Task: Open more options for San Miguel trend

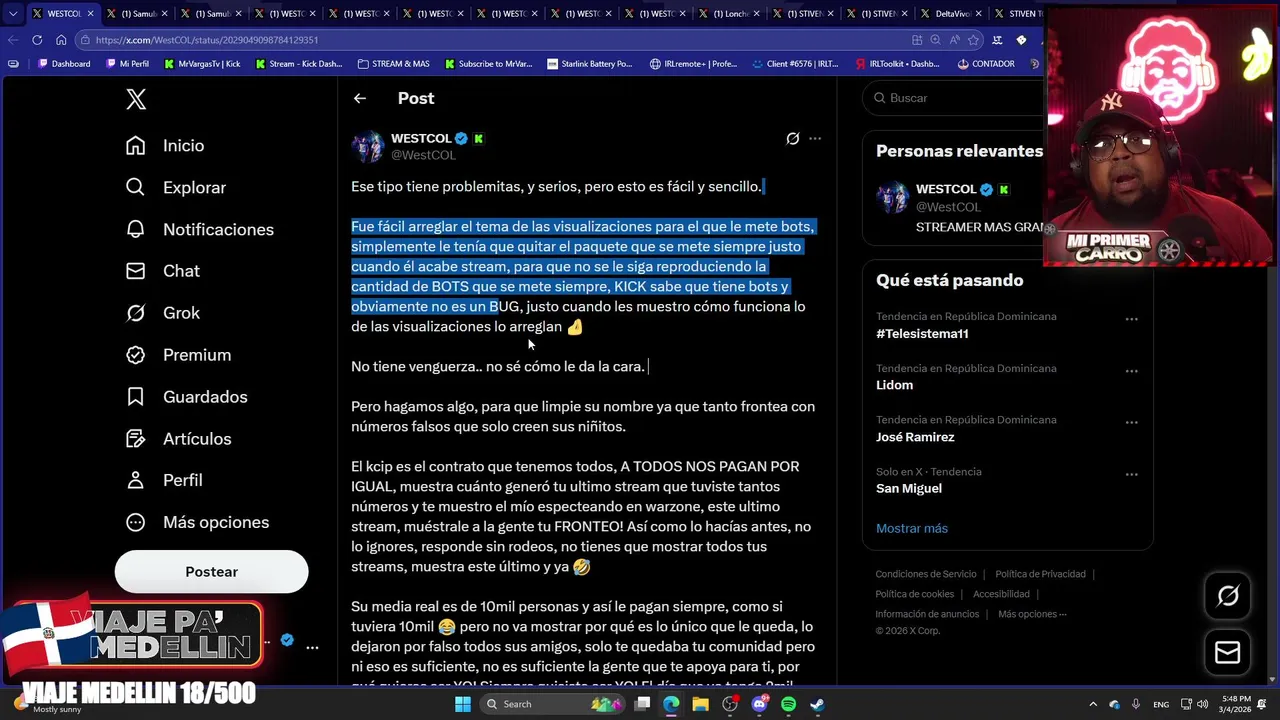Action: [1132, 474]
